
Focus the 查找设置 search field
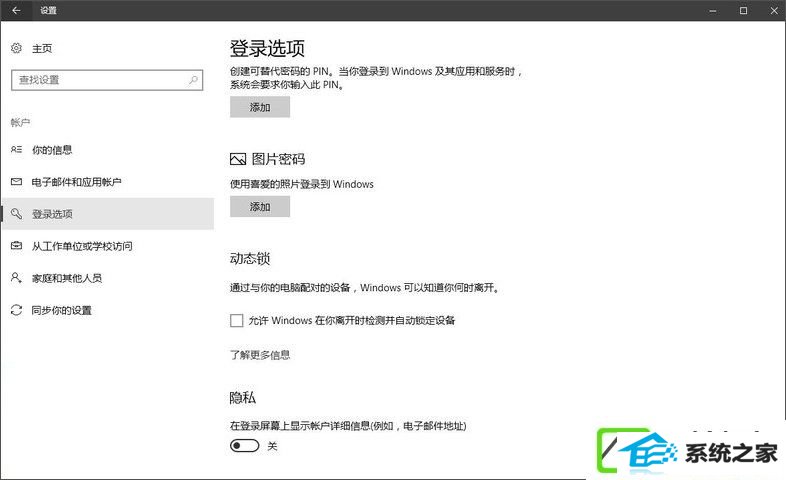click(107, 80)
